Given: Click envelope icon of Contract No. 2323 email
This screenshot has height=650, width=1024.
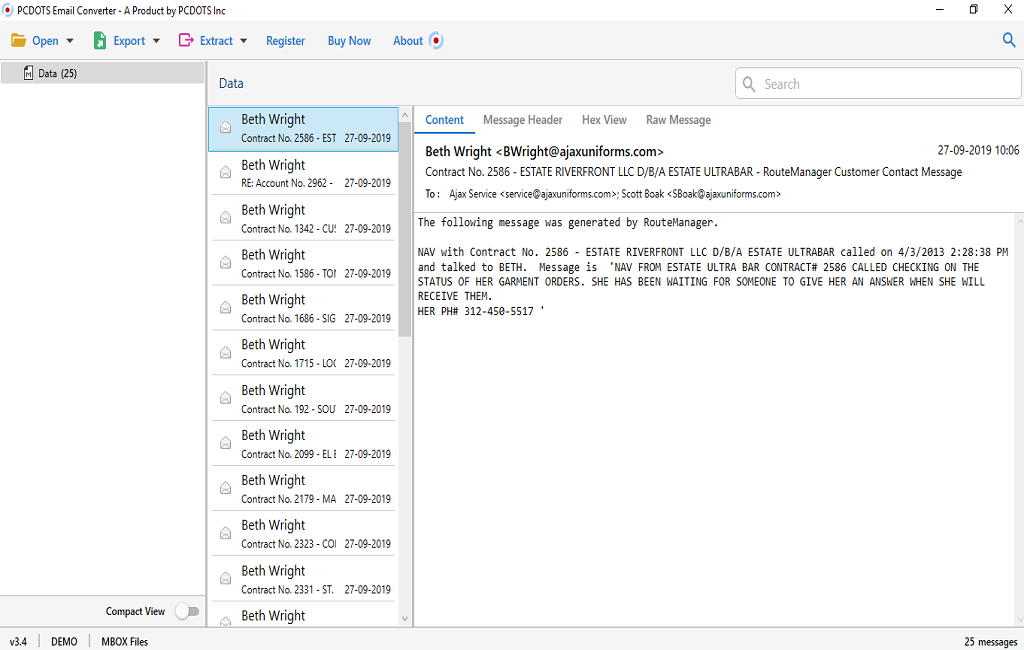Looking at the screenshot, I should (225, 533).
